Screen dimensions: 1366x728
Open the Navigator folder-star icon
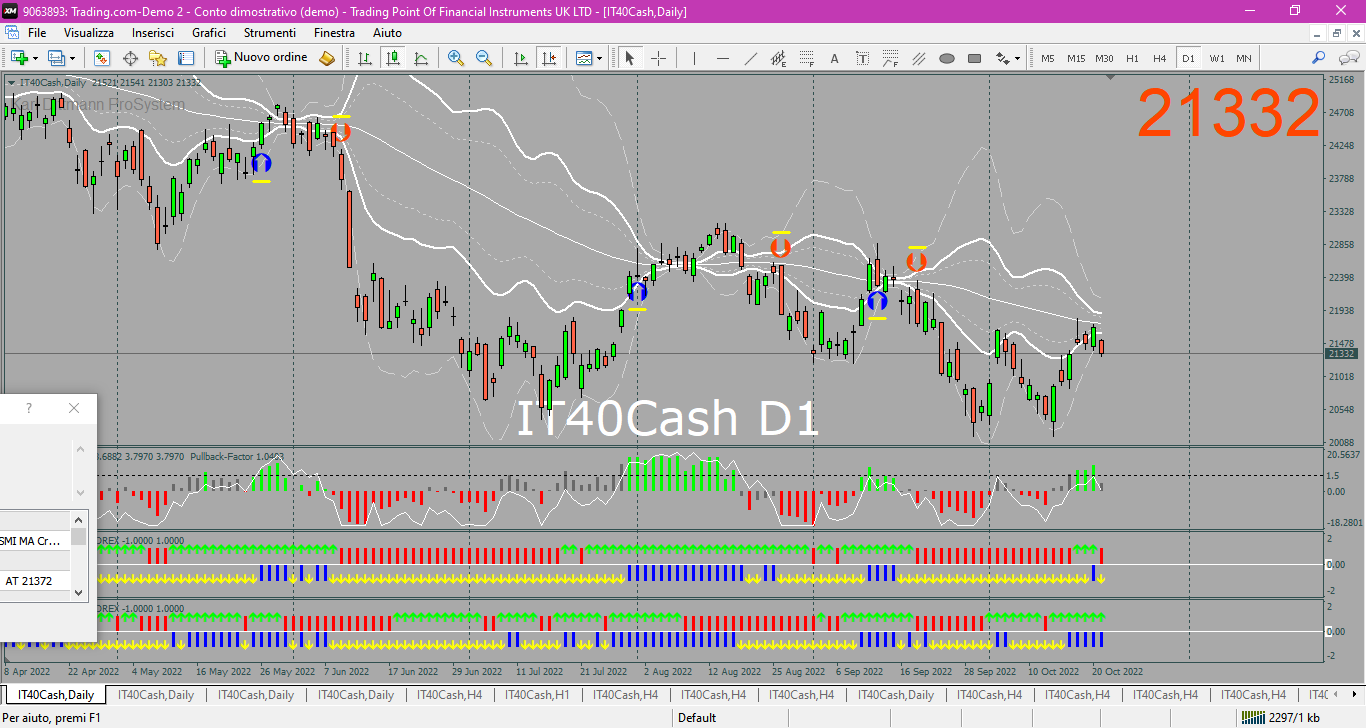[x=158, y=58]
